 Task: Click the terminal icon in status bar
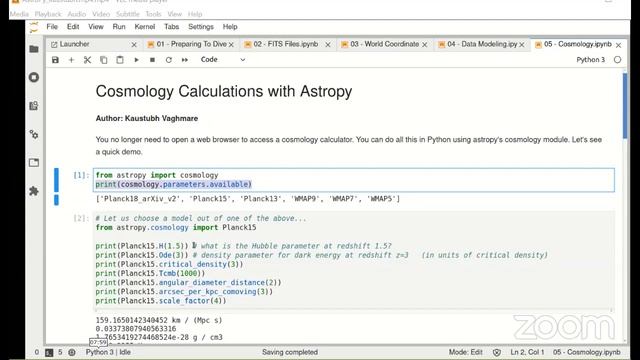coord(49,352)
